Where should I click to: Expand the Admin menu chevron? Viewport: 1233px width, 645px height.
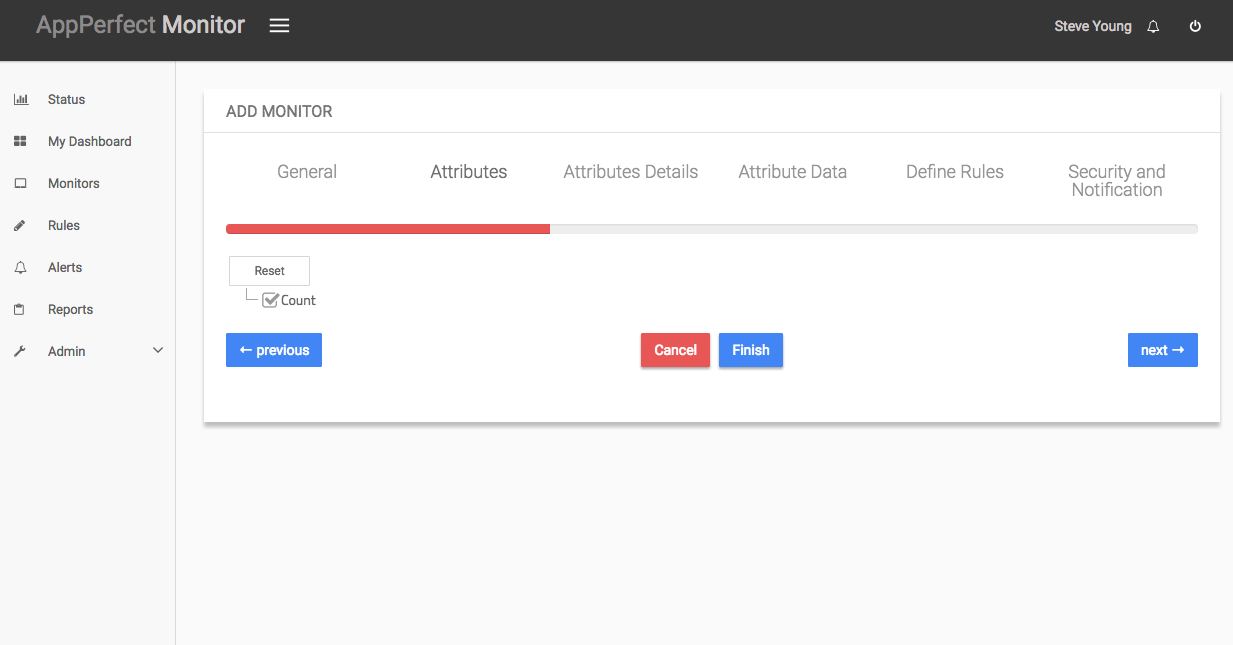[x=158, y=351]
